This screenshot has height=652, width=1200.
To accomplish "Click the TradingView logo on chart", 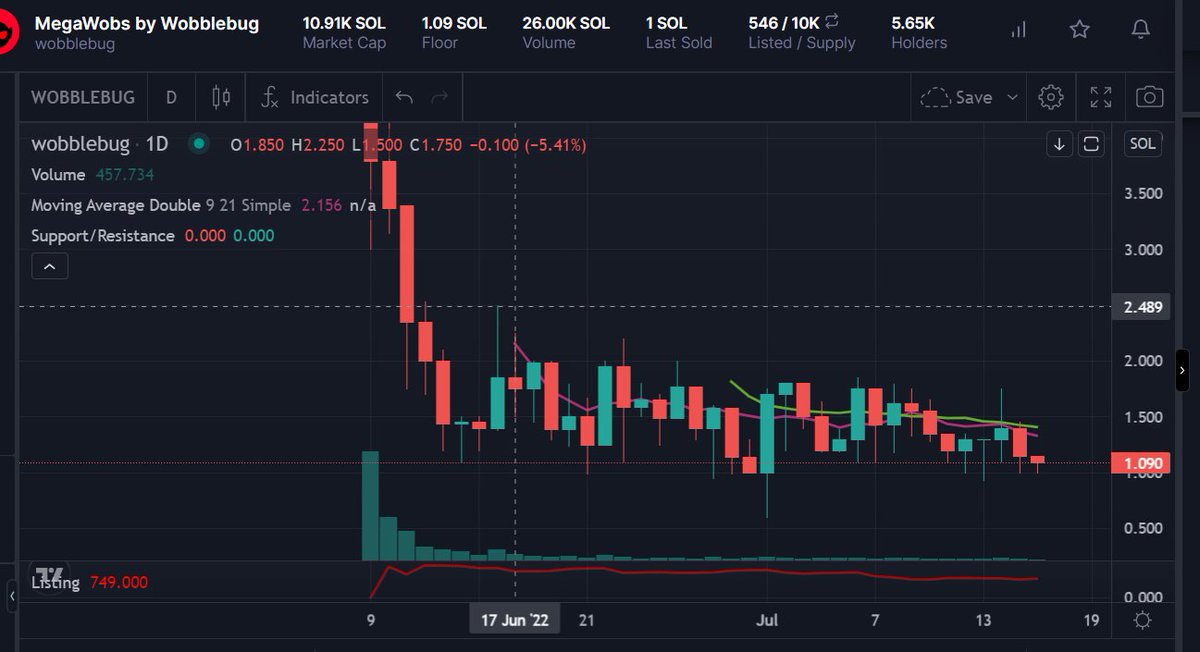I will point(49,573).
